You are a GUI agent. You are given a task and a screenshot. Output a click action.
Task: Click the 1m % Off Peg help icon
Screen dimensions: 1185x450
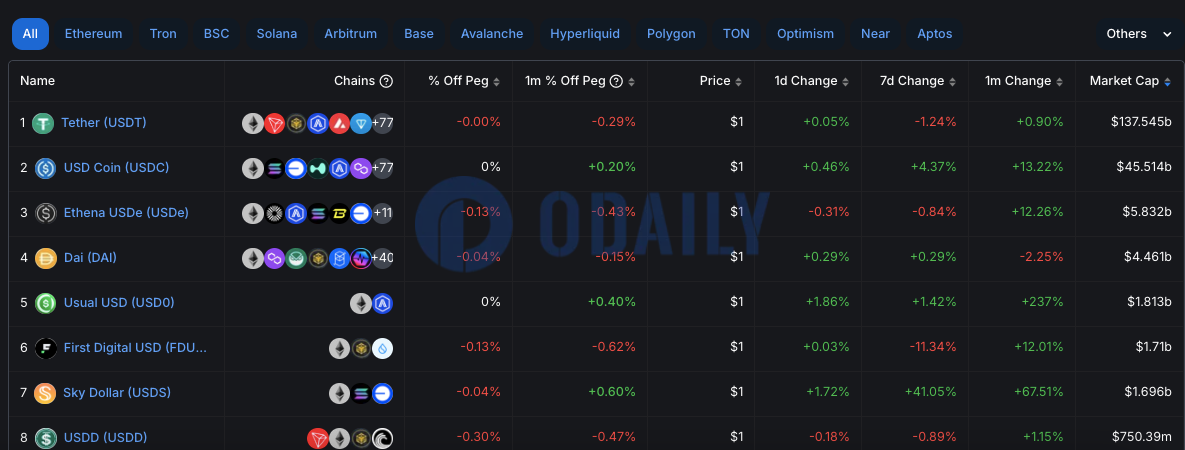(x=616, y=81)
